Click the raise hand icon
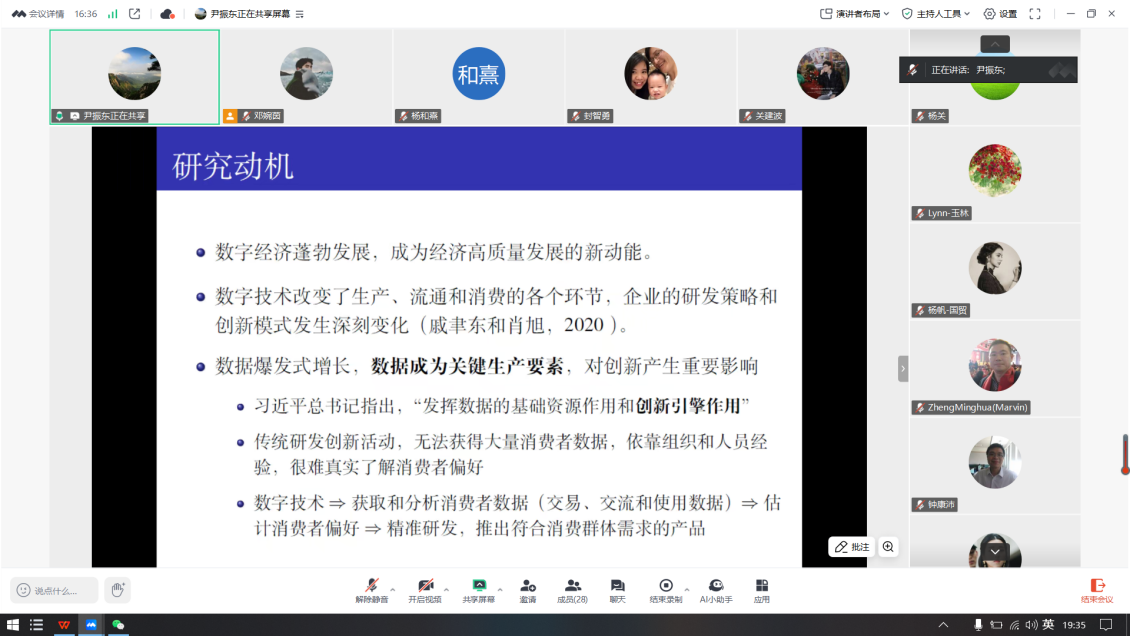The width and height of the screenshot is (1130, 636). point(117,590)
